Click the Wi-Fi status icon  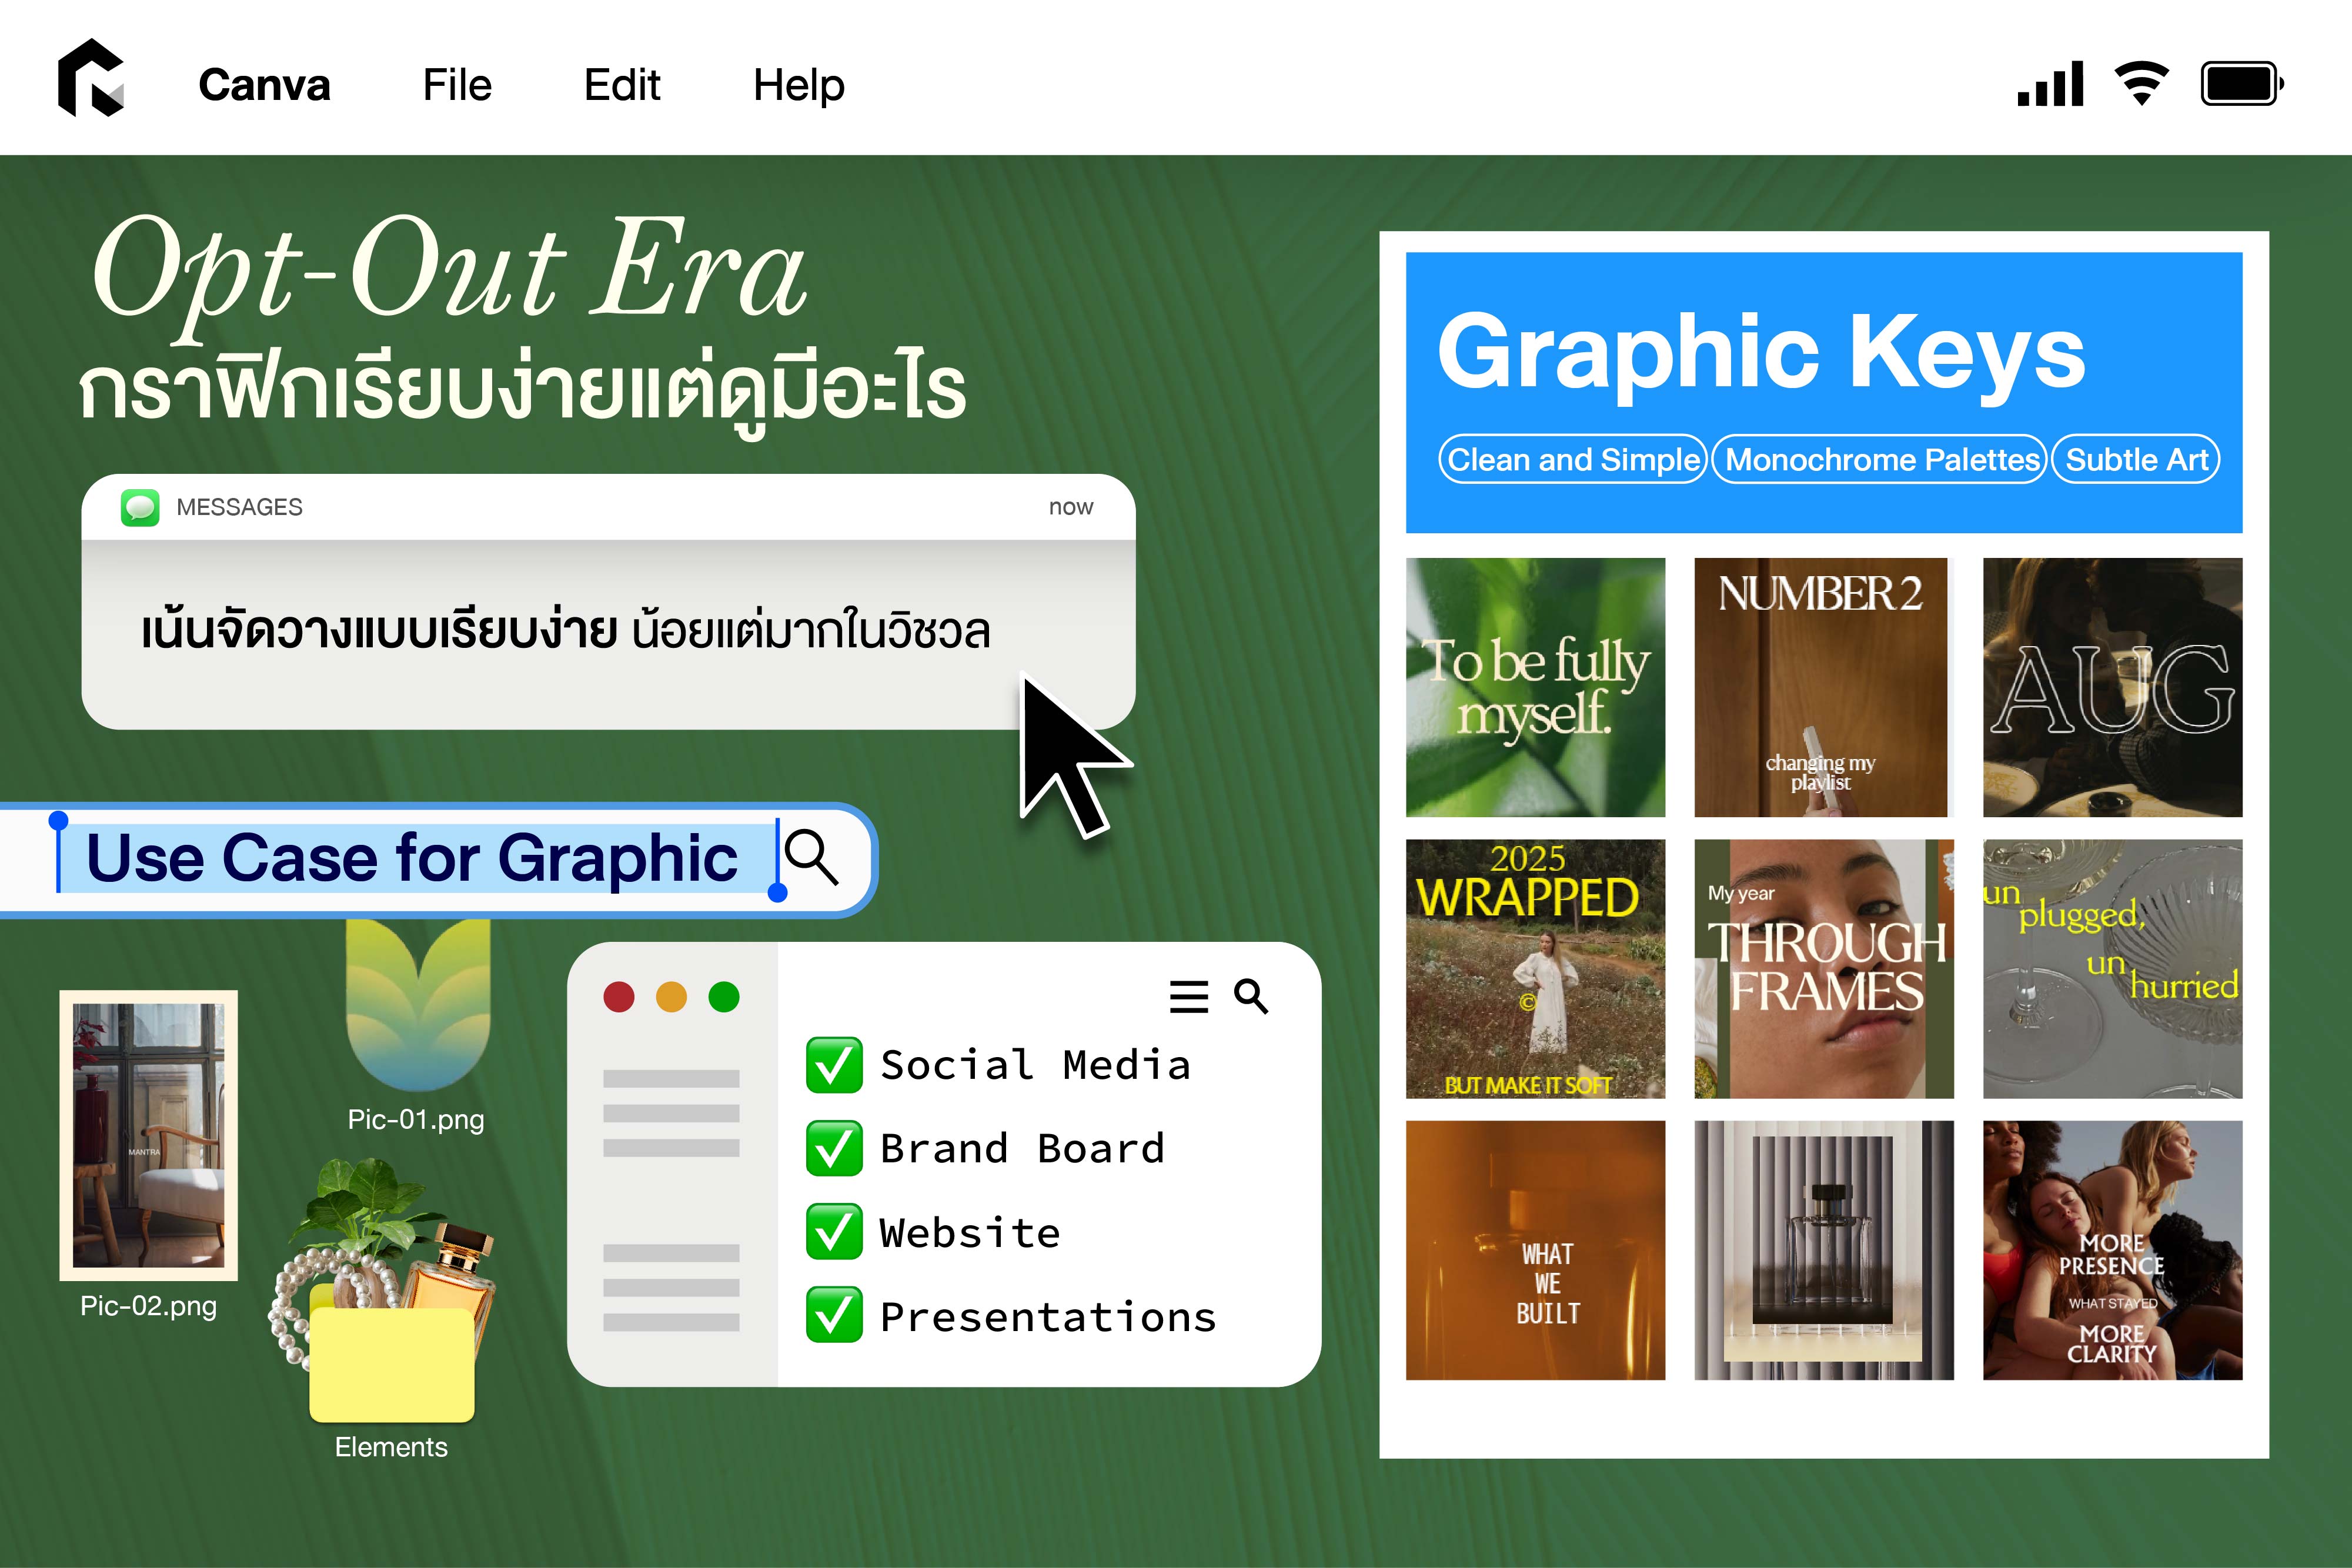(x=2141, y=83)
